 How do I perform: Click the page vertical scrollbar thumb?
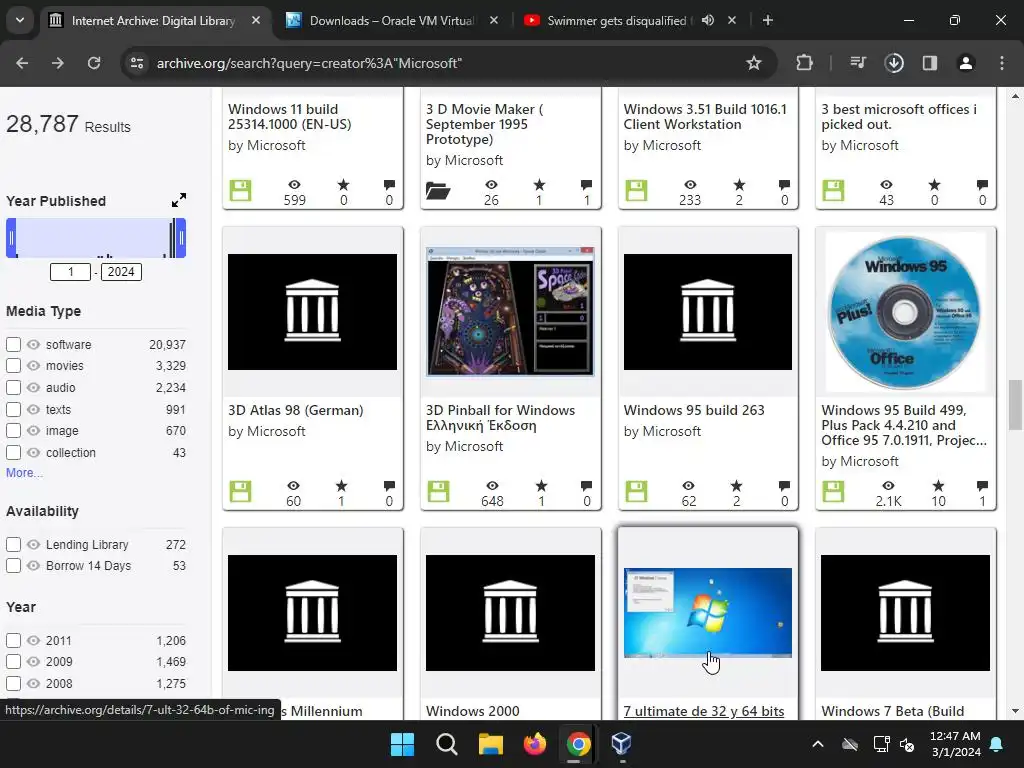pos(1015,404)
